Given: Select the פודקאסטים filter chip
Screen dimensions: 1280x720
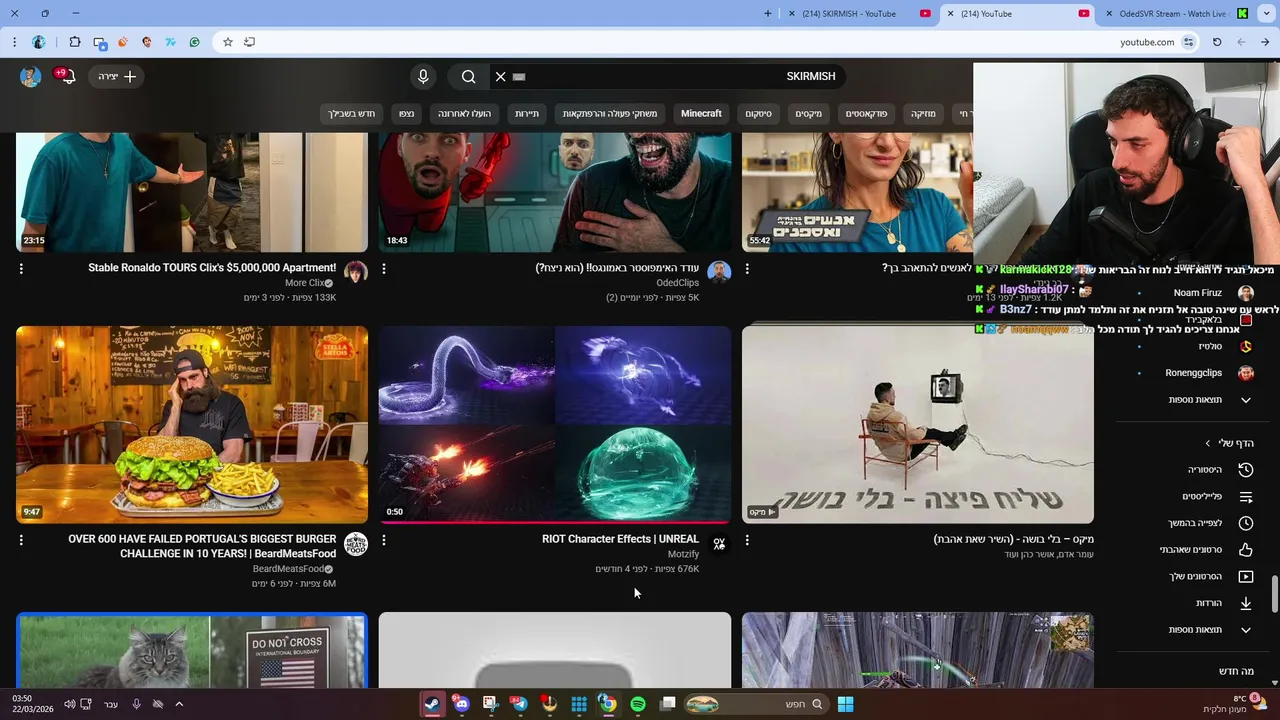Looking at the screenshot, I should [x=866, y=114].
